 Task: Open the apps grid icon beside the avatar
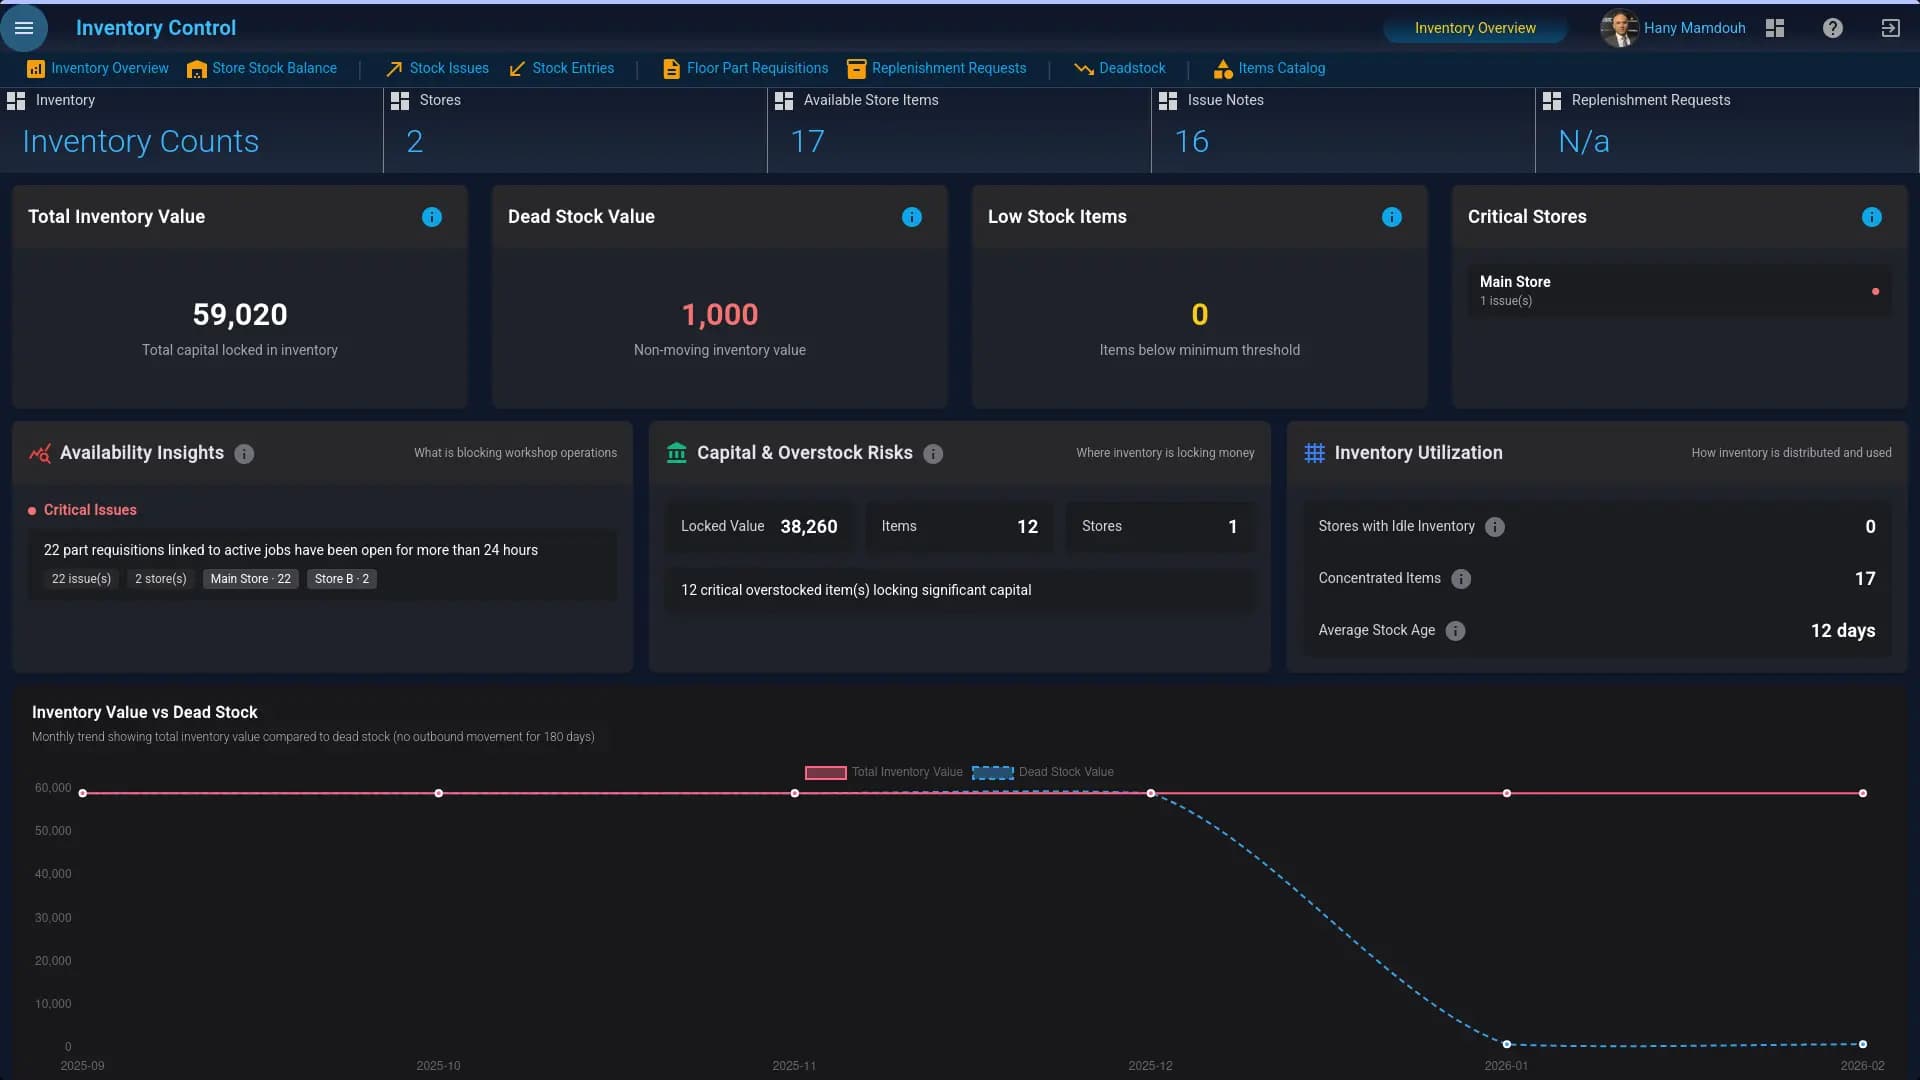(1775, 27)
